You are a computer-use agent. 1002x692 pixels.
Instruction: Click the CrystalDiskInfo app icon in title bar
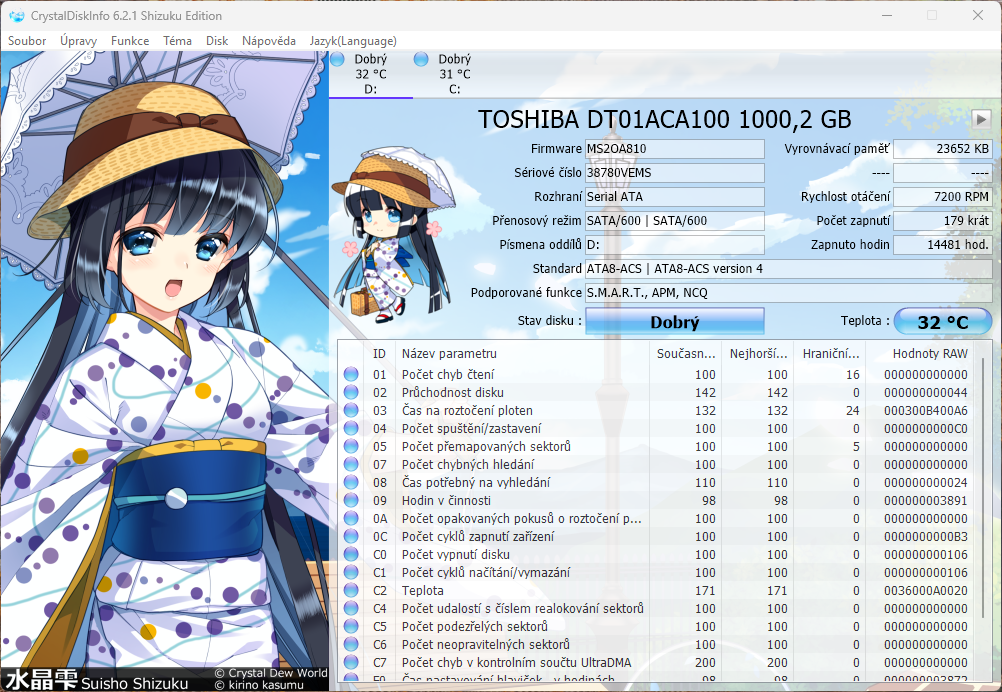[x=17, y=15]
